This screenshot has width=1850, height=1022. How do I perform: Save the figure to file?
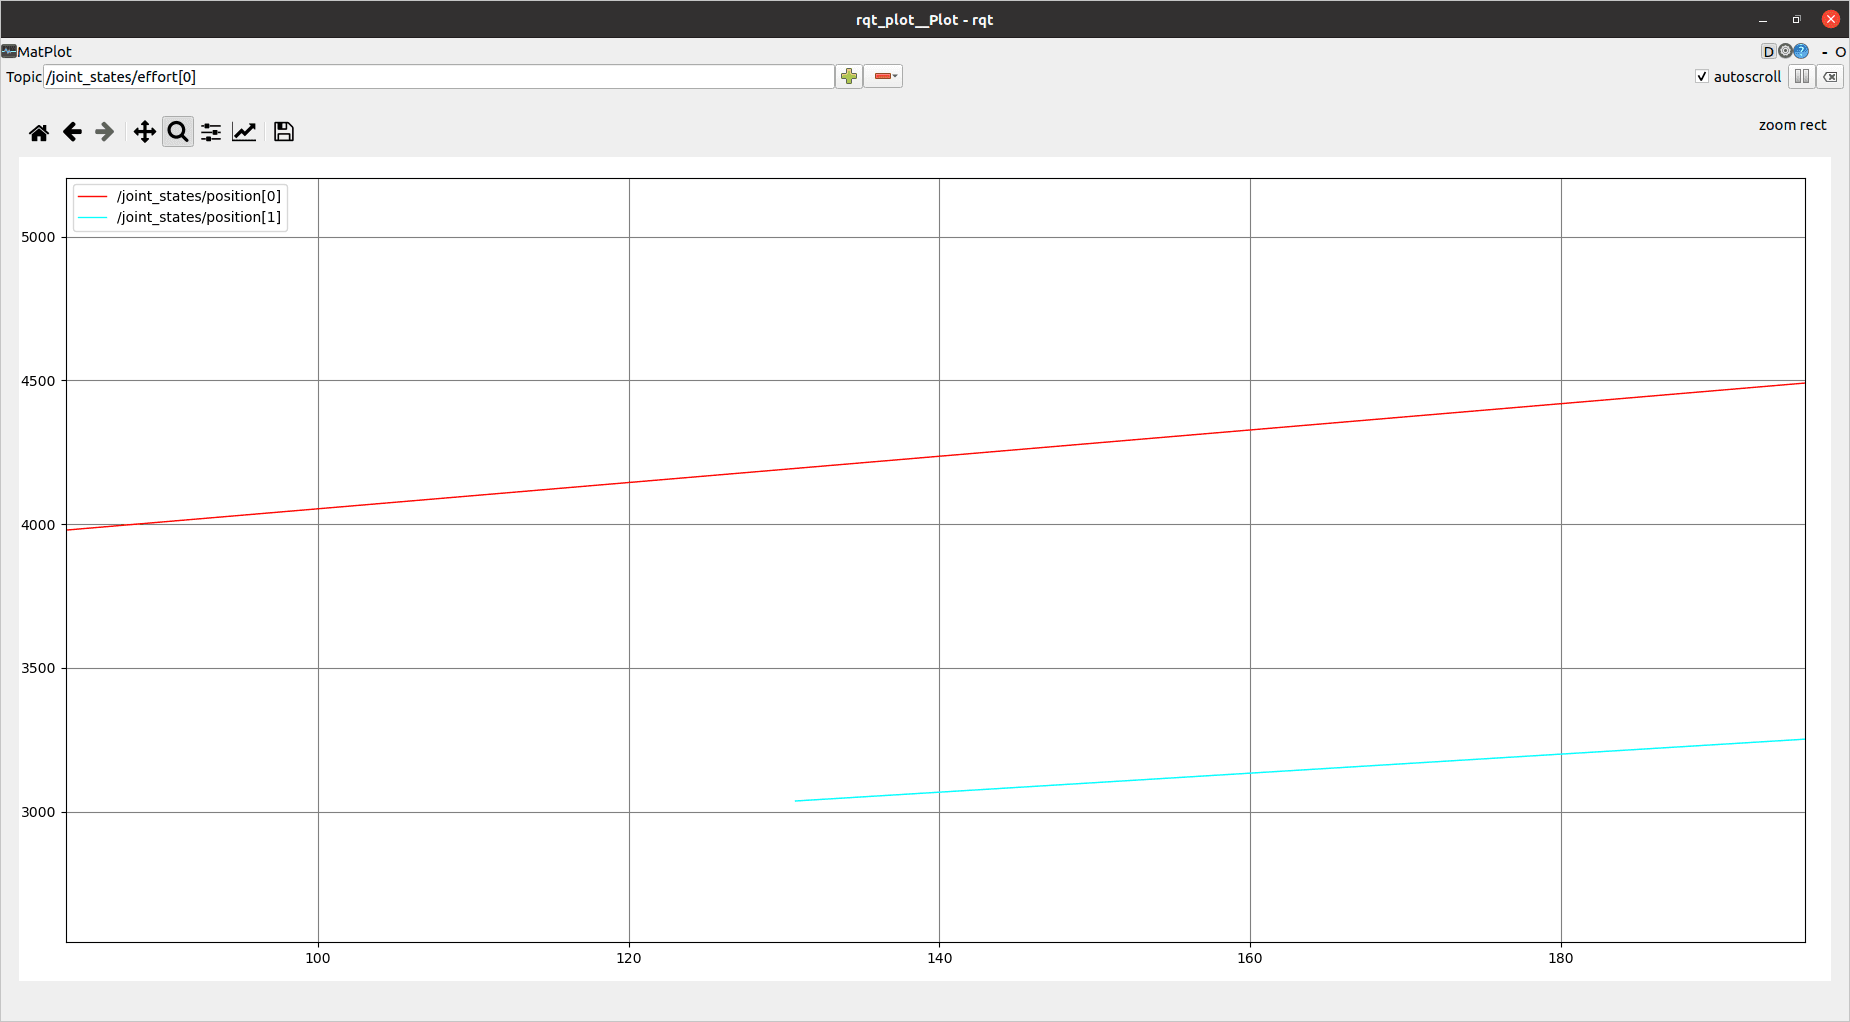click(x=284, y=132)
